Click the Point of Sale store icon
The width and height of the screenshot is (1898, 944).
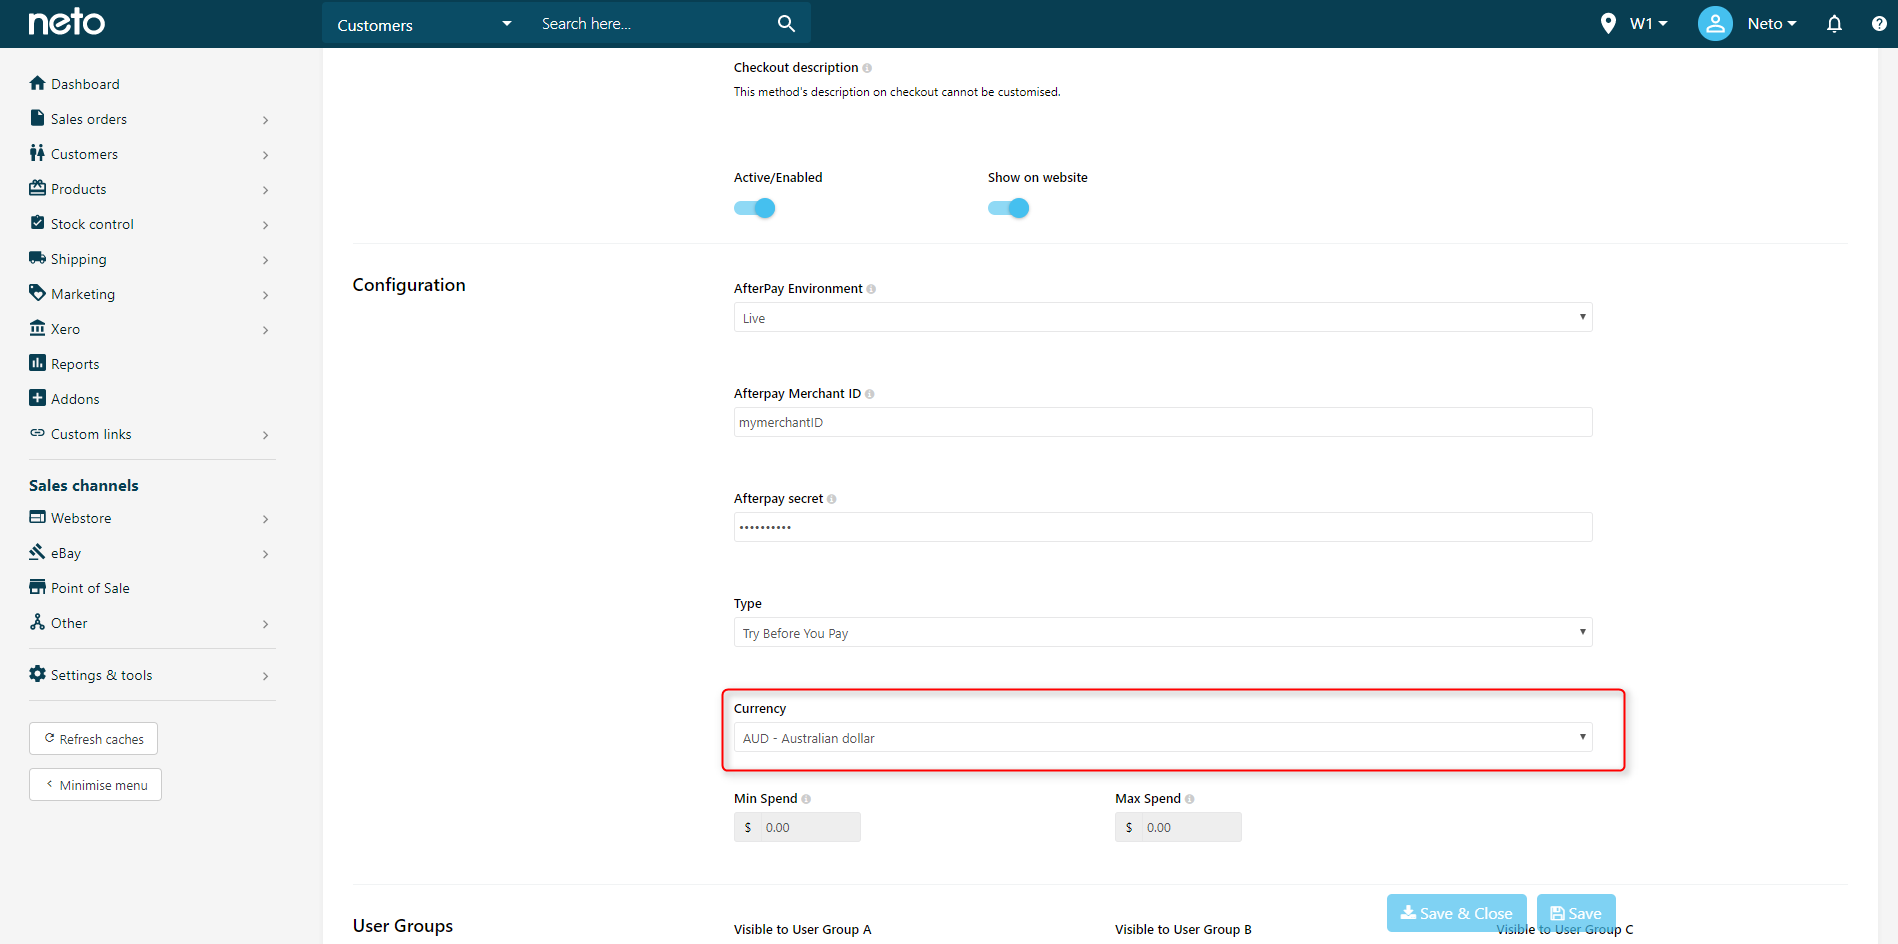coord(37,587)
